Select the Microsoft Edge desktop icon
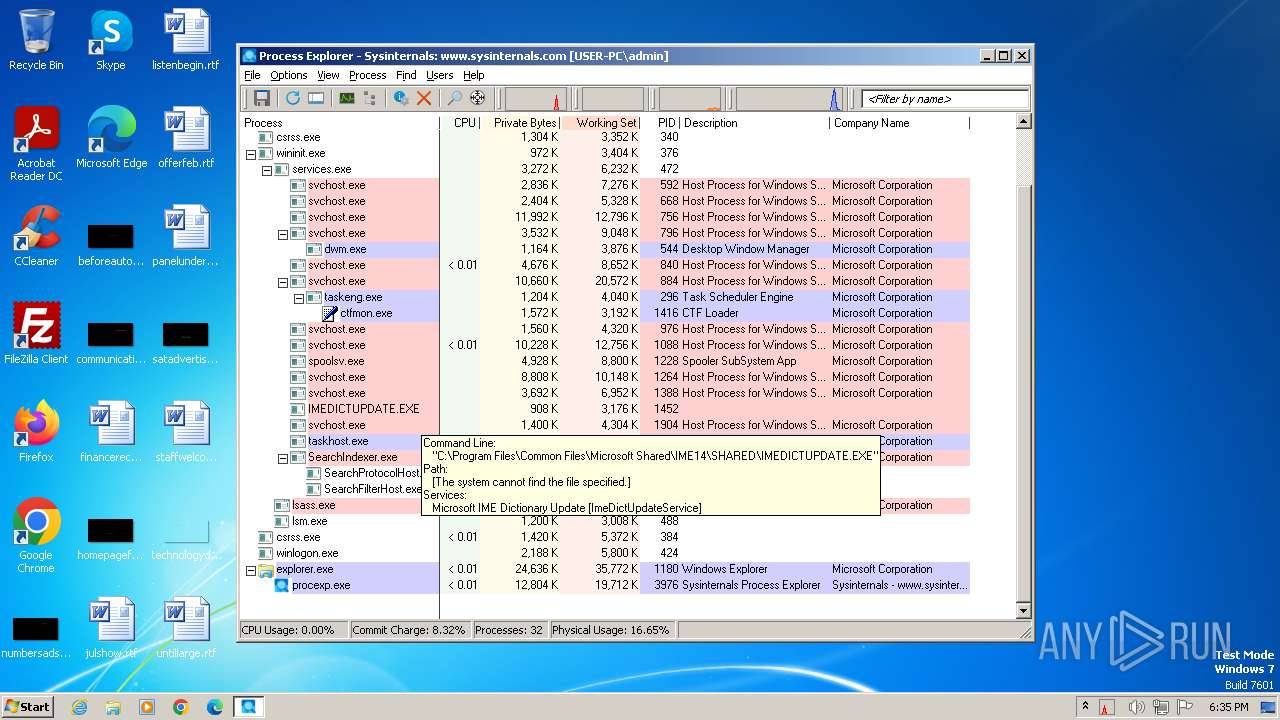This screenshot has height=720, width=1280. (x=111, y=138)
